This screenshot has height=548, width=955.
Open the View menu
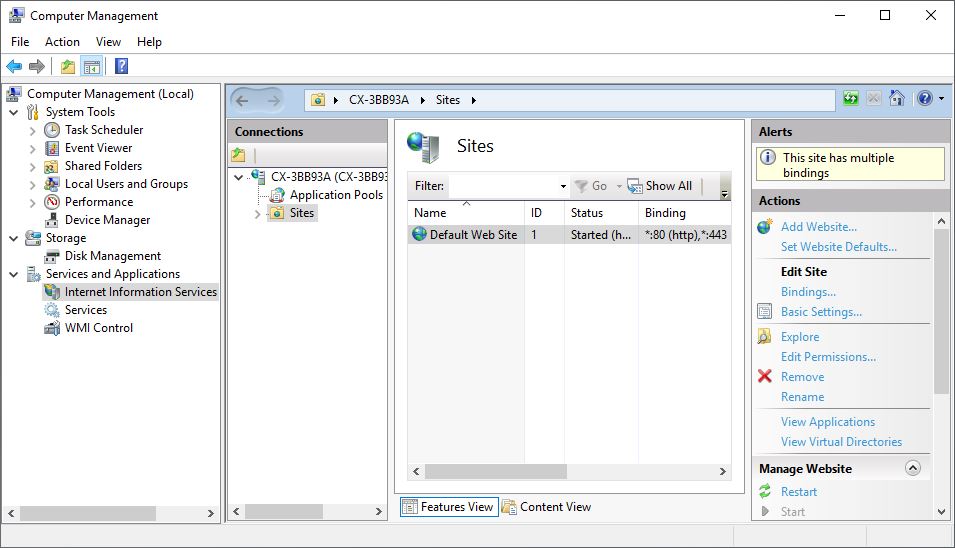tap(108, 41)
